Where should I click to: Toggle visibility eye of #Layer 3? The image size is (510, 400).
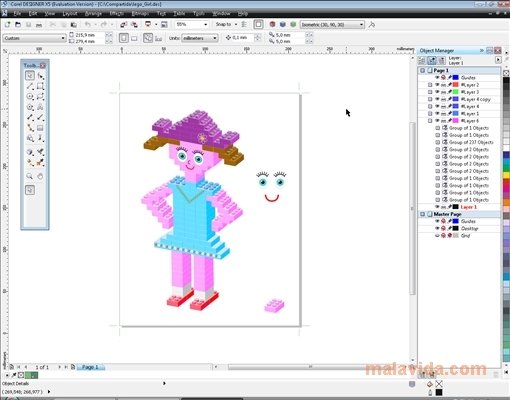[437, 92]
